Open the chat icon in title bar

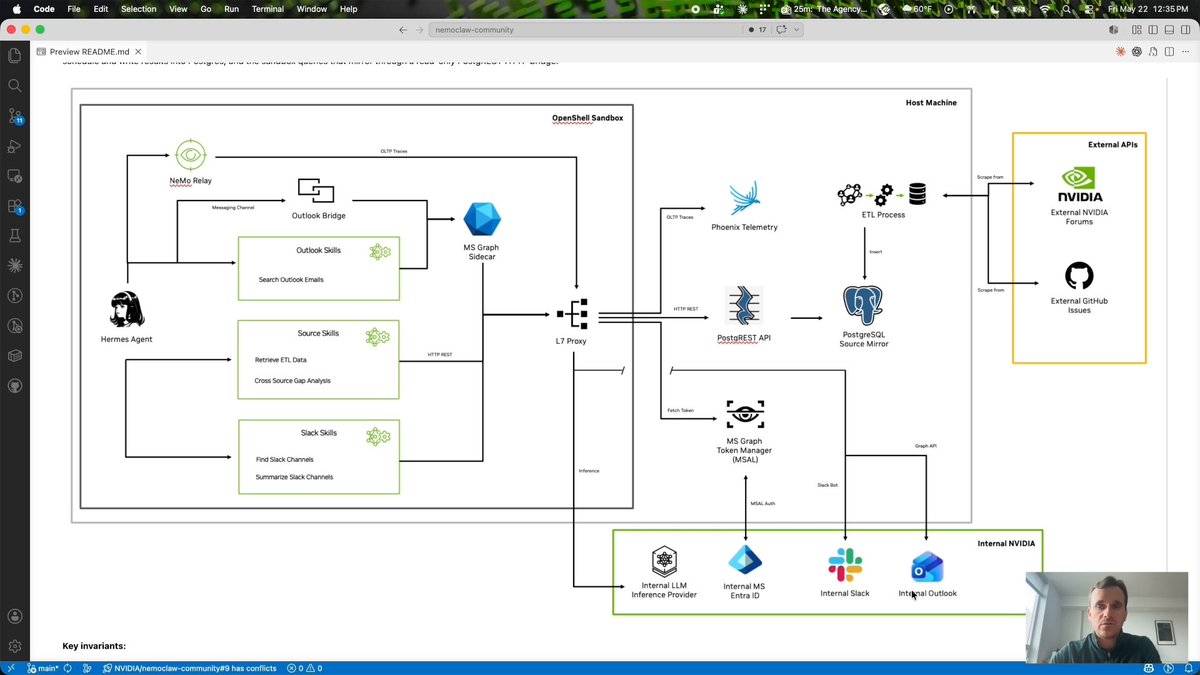[x=780, y=30]
